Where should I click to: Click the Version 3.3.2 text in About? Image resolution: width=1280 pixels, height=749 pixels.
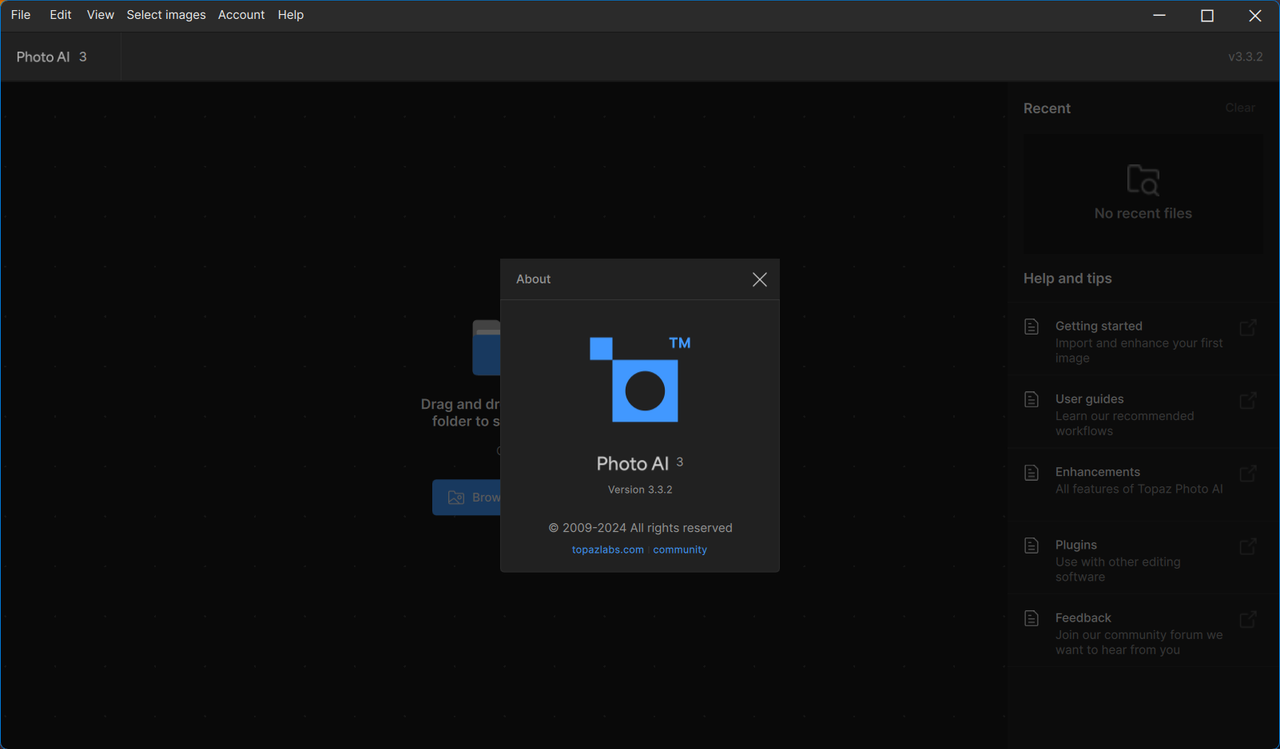point(640,490)
